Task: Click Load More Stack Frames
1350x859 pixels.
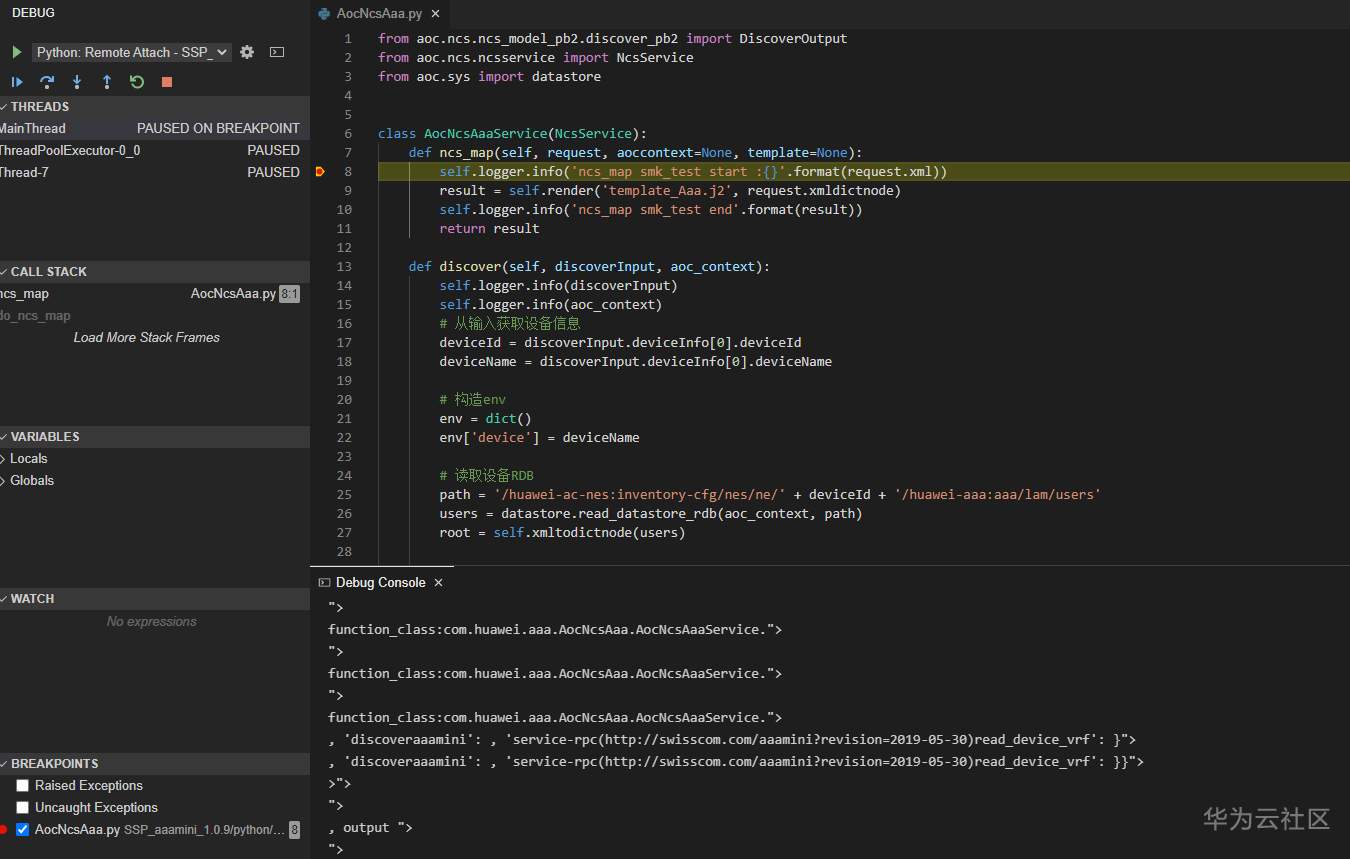Action: pyautogui.click(x=146, y=338)
